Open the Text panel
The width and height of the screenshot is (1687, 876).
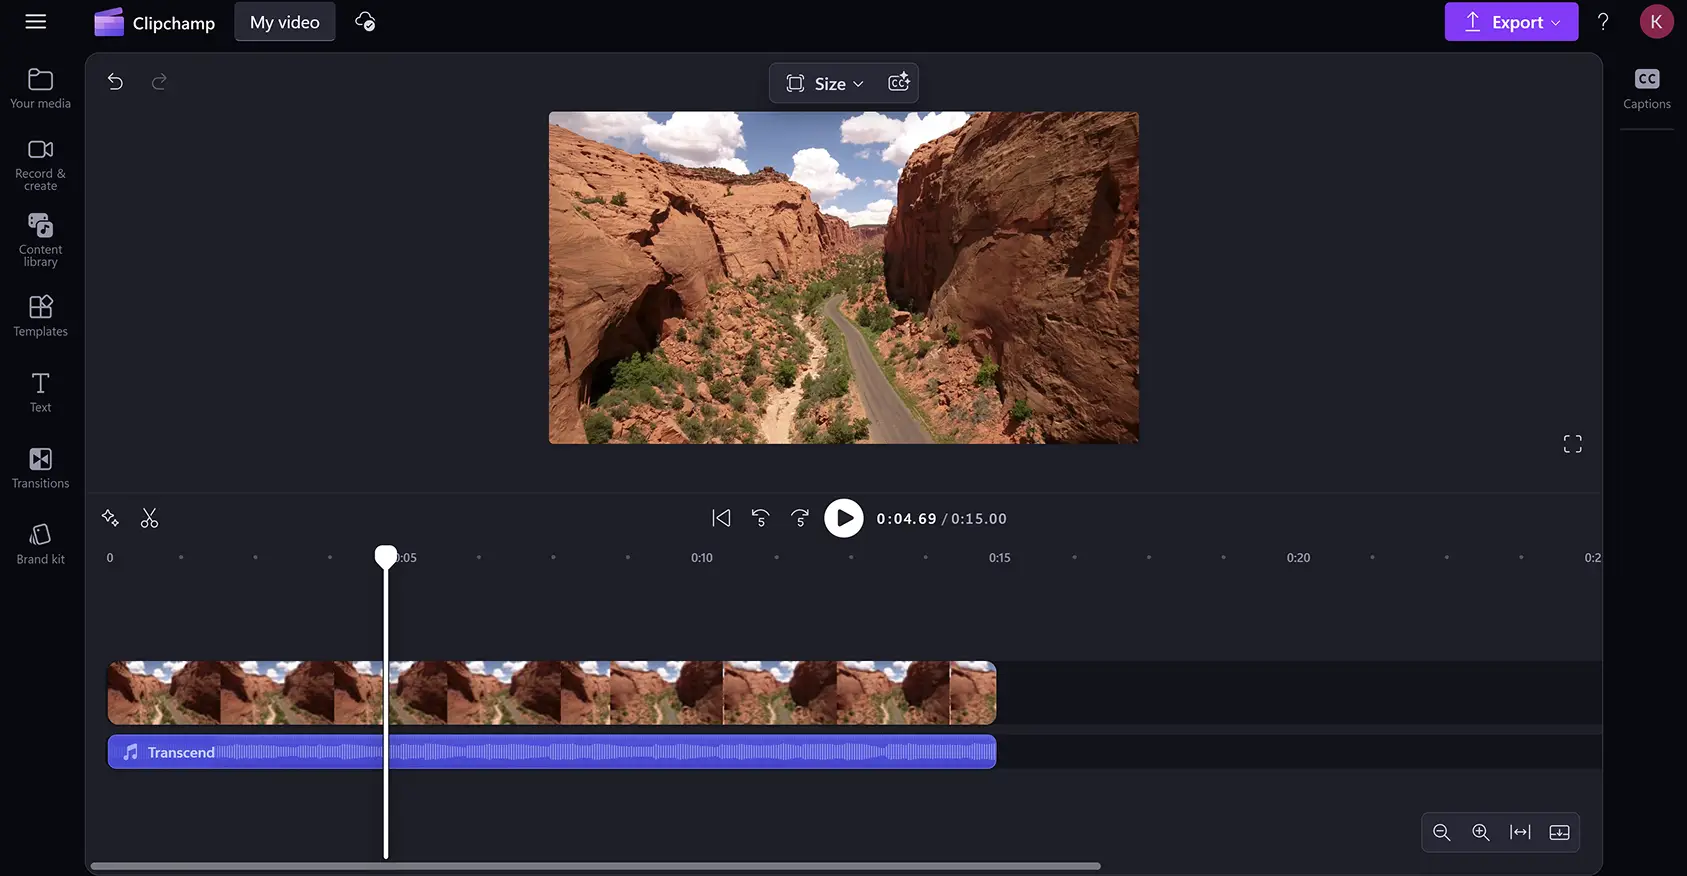coord(41,392)
